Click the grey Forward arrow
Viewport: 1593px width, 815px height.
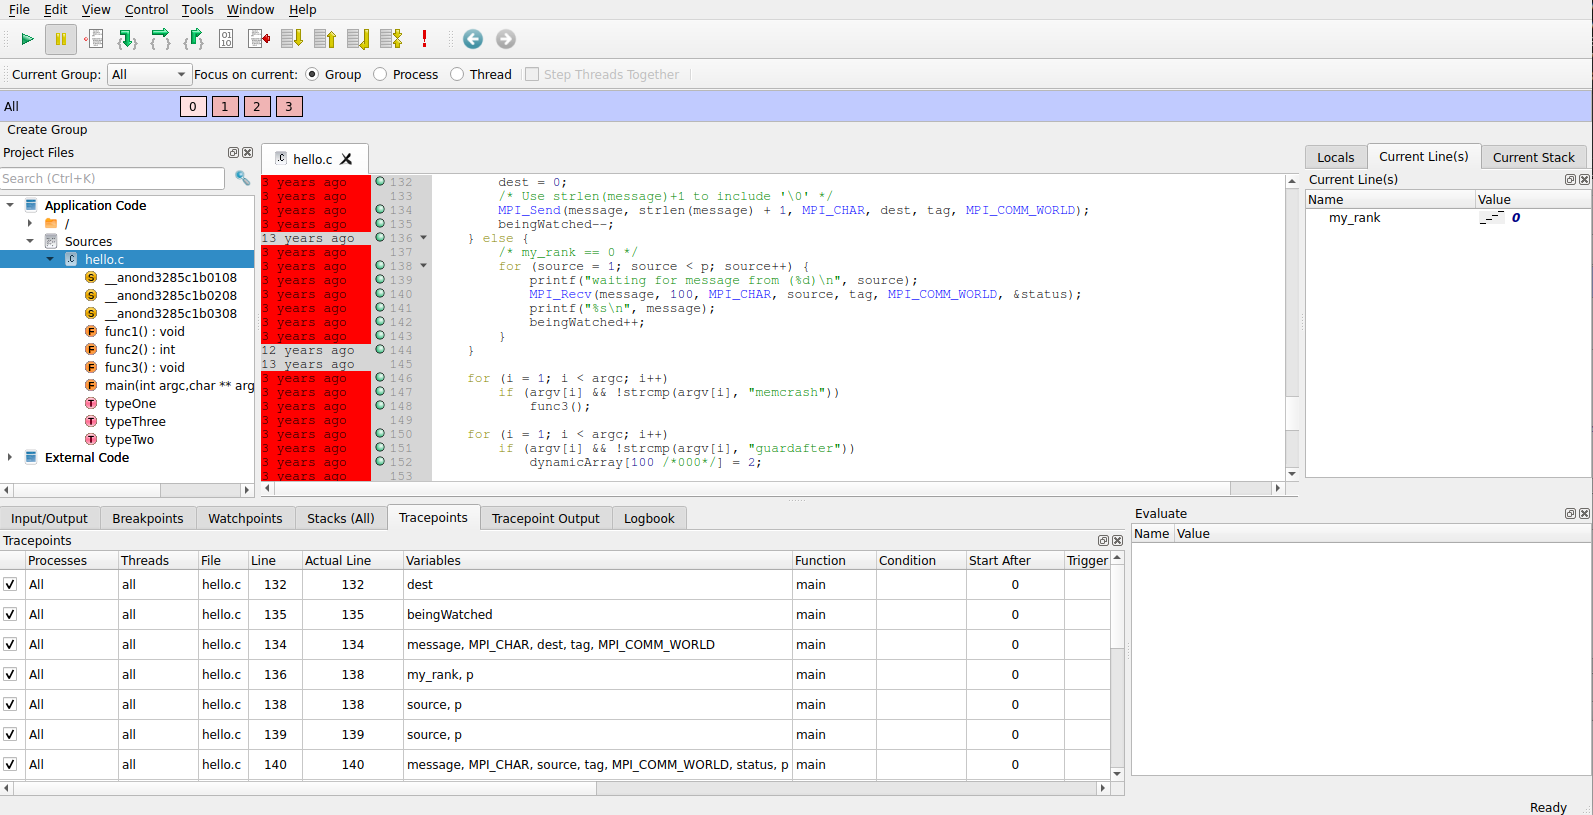pos(506,39)
